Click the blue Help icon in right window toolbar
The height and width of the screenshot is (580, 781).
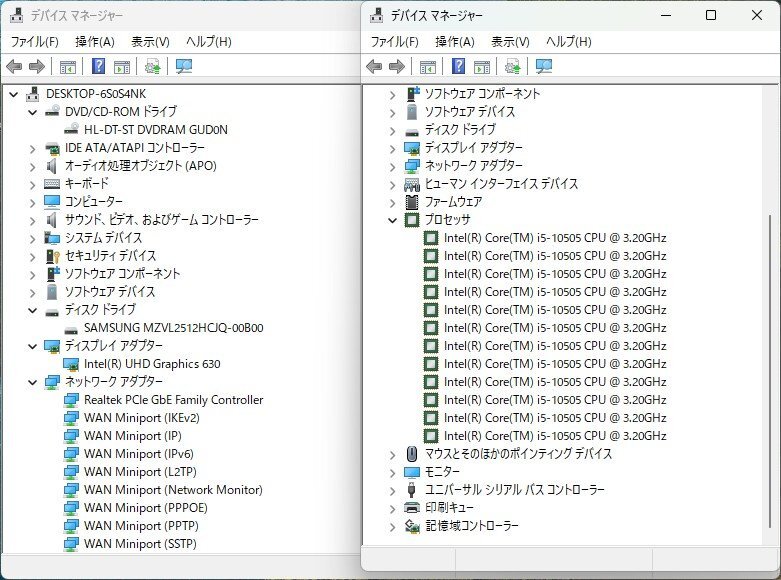[458, 66]
